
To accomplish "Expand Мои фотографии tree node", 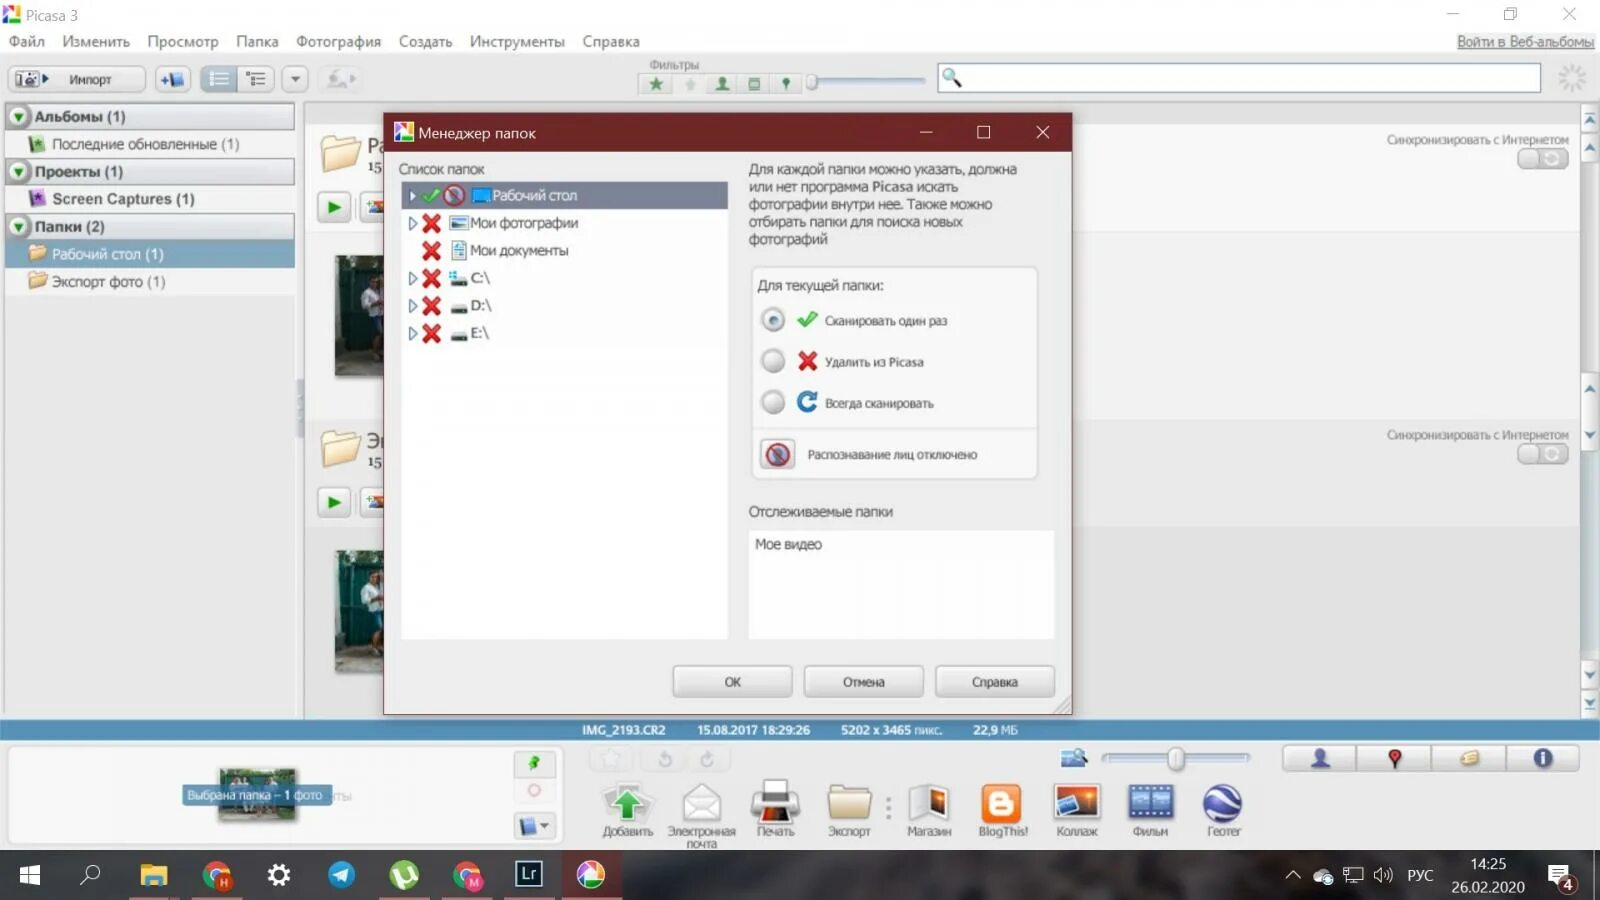I will click(412, 224).
